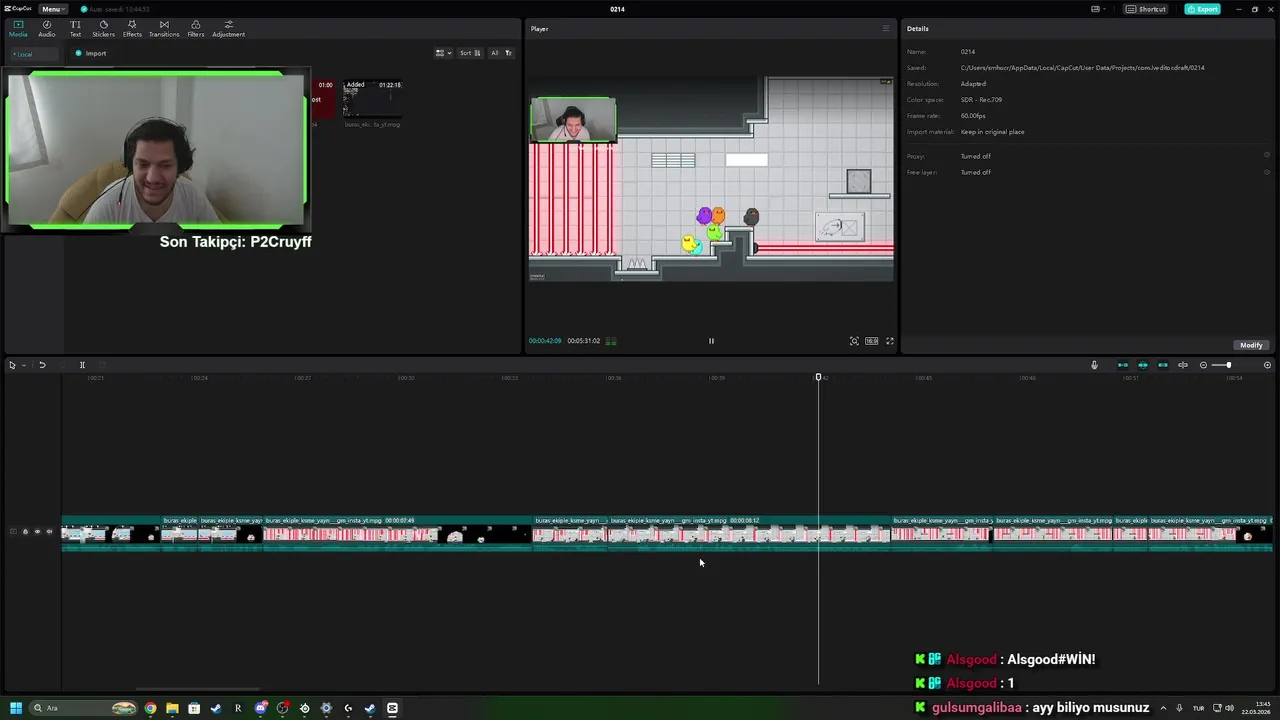Open the media view layout dropdown
1280x720 pixels.
point(444,53)
